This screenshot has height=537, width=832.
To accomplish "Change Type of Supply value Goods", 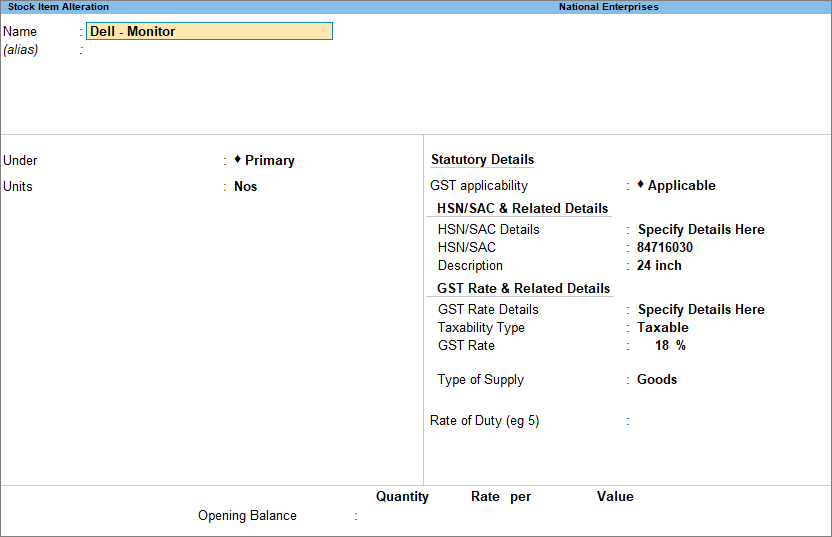I will (657, 379).
